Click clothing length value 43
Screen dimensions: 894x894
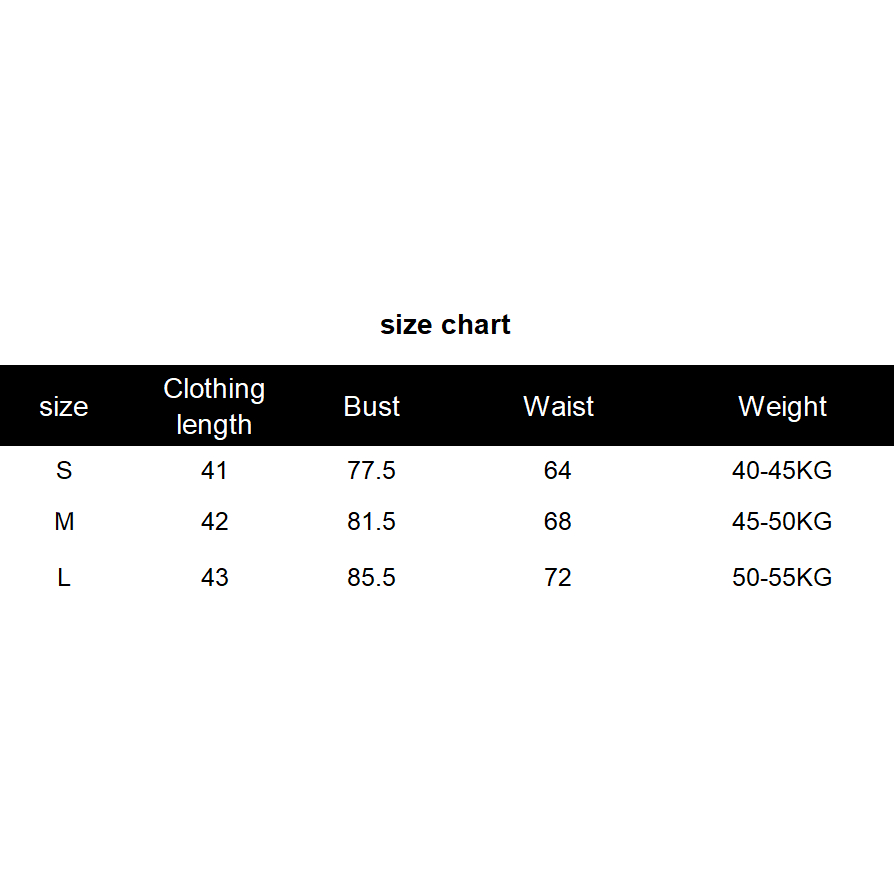[x=214, y=578]
